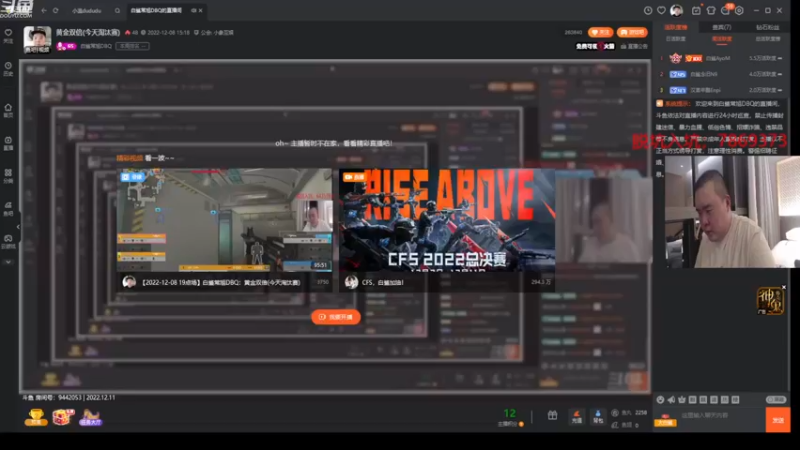Close the current live room tab
This screenshot has height=450, width=800.
(201, 10)
